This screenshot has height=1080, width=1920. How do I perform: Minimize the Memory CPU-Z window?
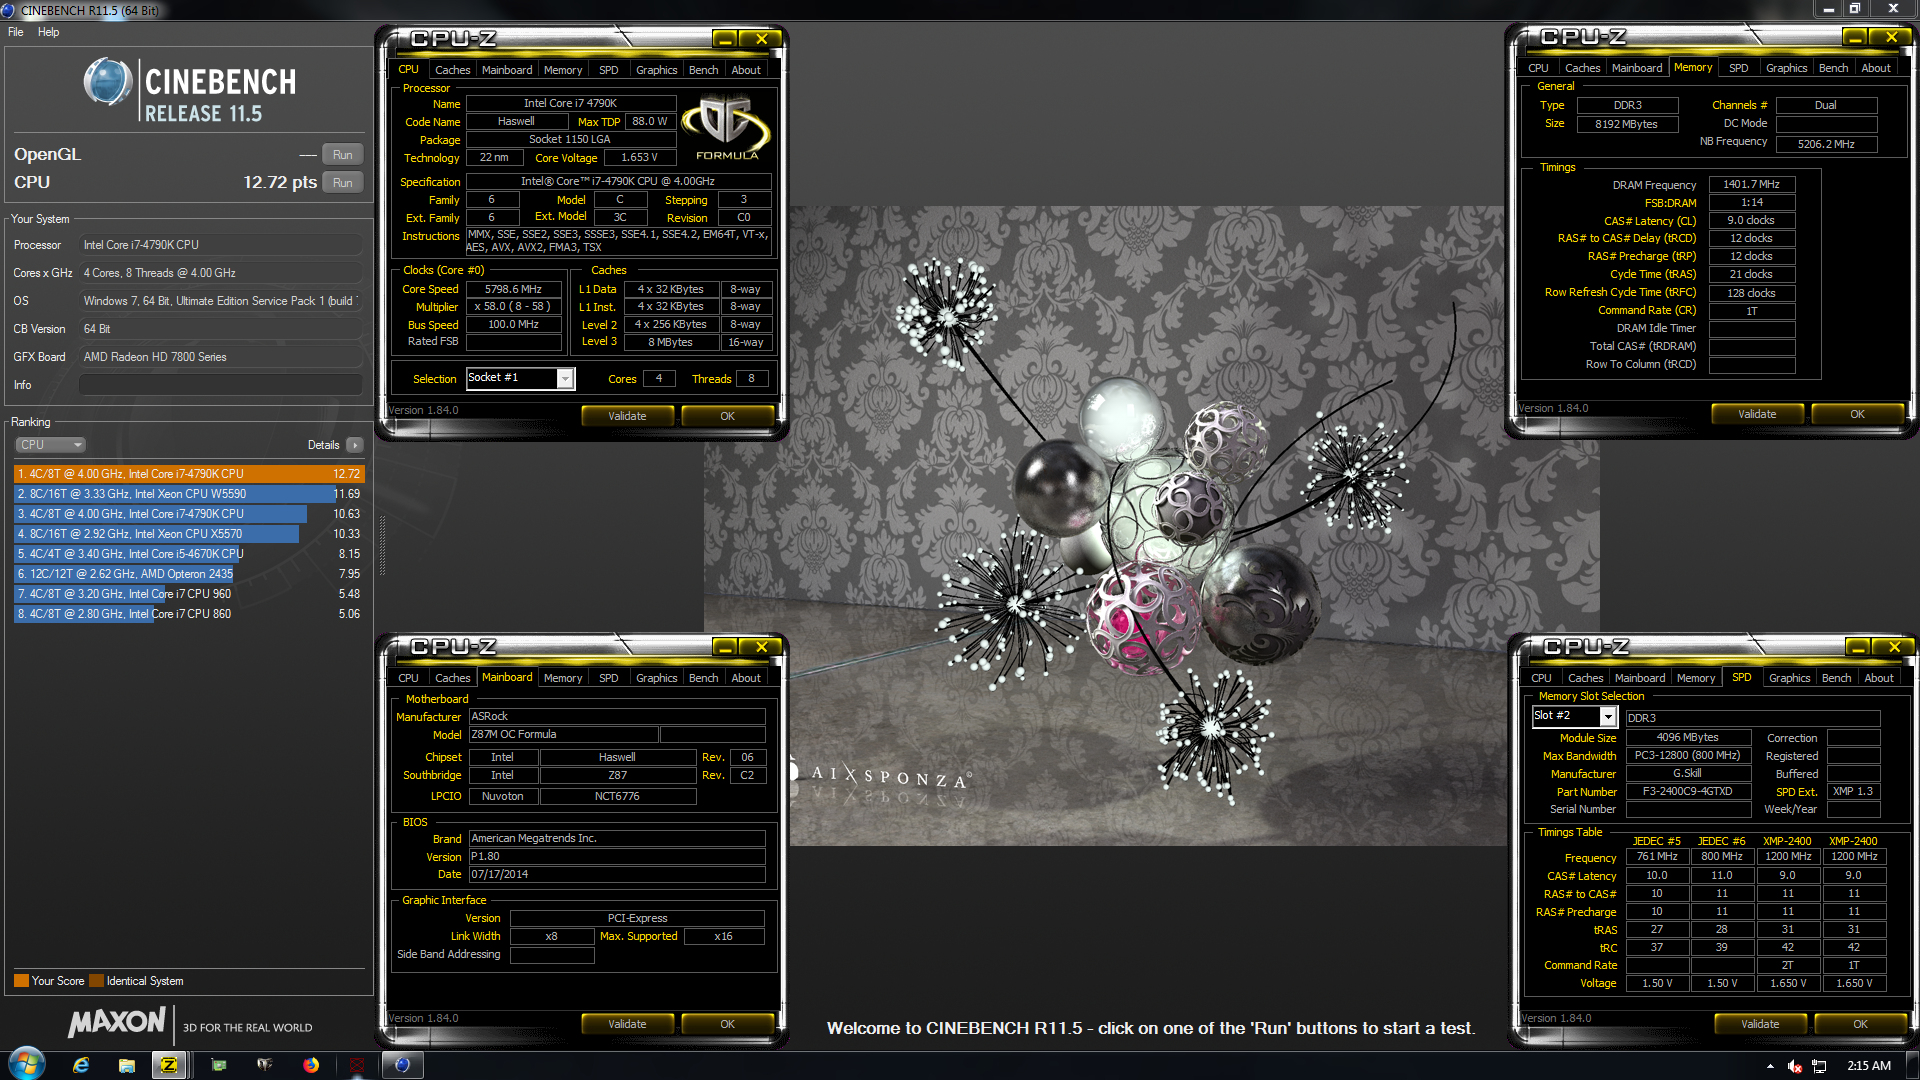1855,37
